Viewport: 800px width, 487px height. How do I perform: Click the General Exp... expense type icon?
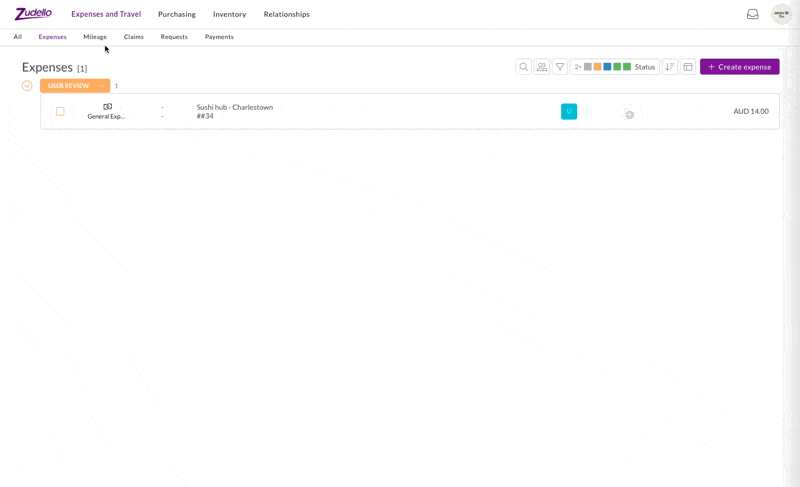point(107,107)
